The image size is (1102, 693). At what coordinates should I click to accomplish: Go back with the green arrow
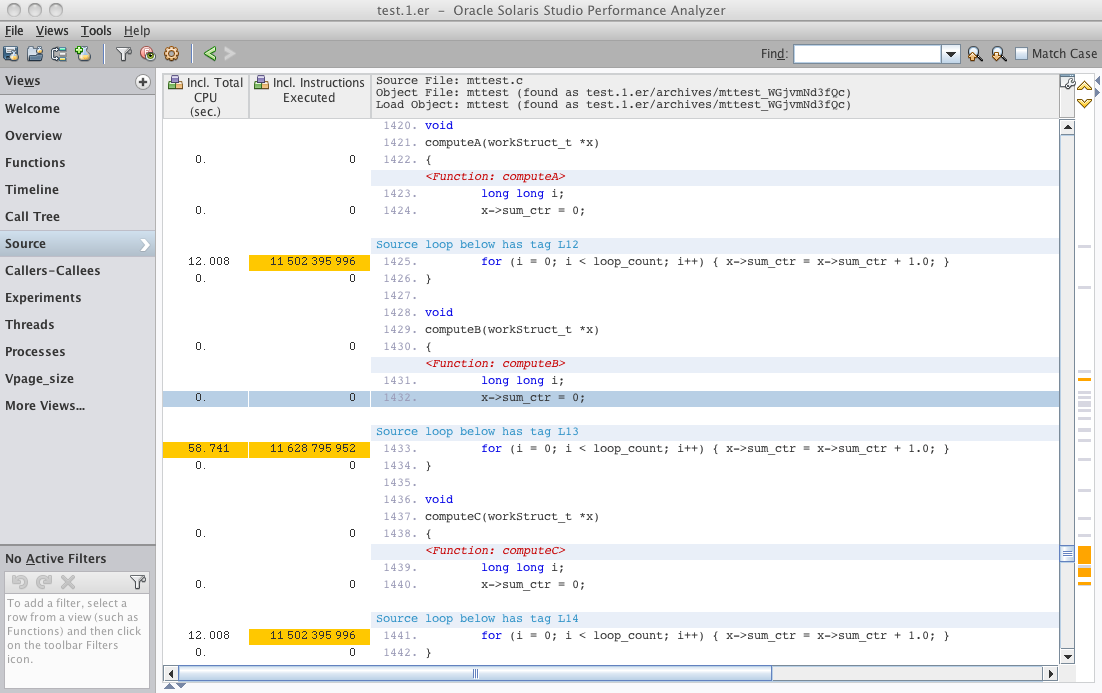(x=210, y=54)
